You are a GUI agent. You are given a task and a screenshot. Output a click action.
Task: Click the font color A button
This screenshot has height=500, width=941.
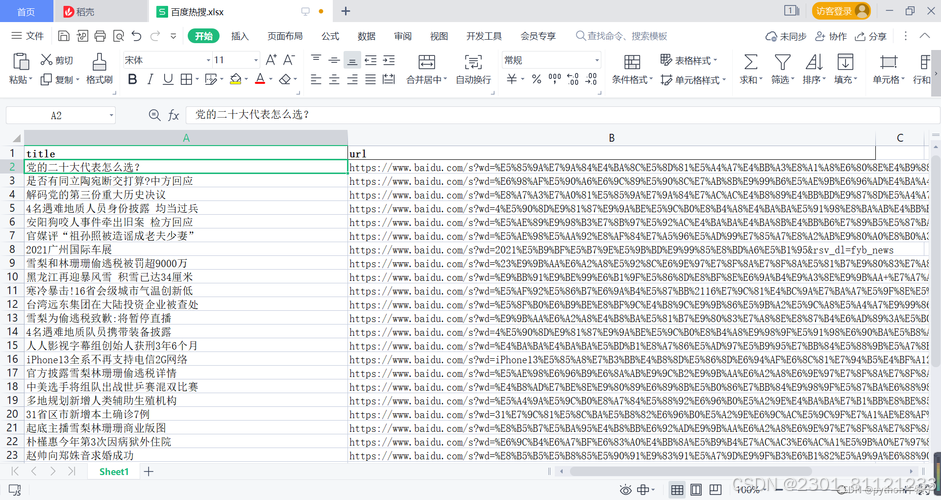[x=260, y=79]
